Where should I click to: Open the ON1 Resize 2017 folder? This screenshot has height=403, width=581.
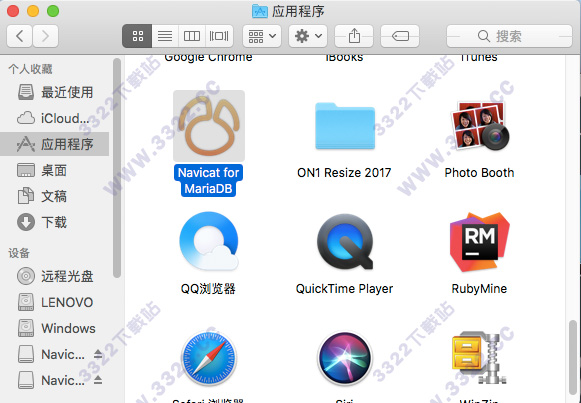(x=345, y=126)
